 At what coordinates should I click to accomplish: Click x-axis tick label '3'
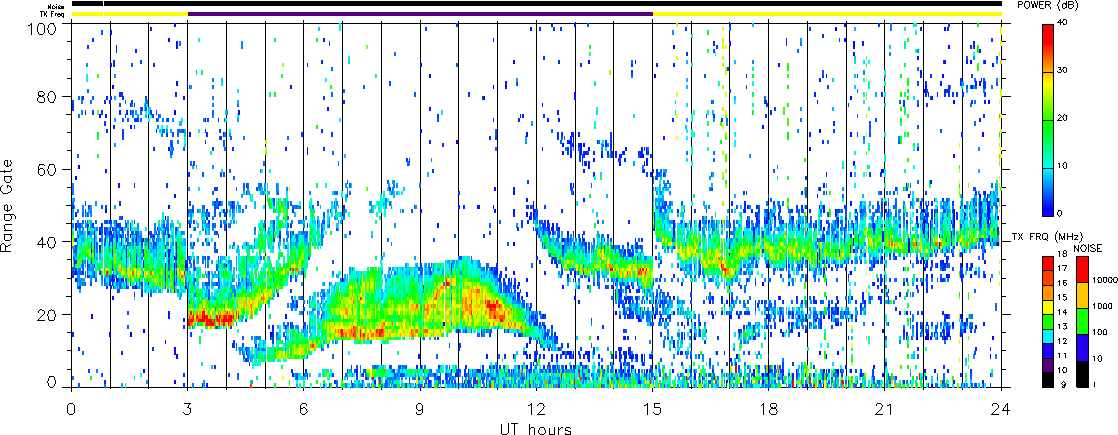click(x=188, y=409)
